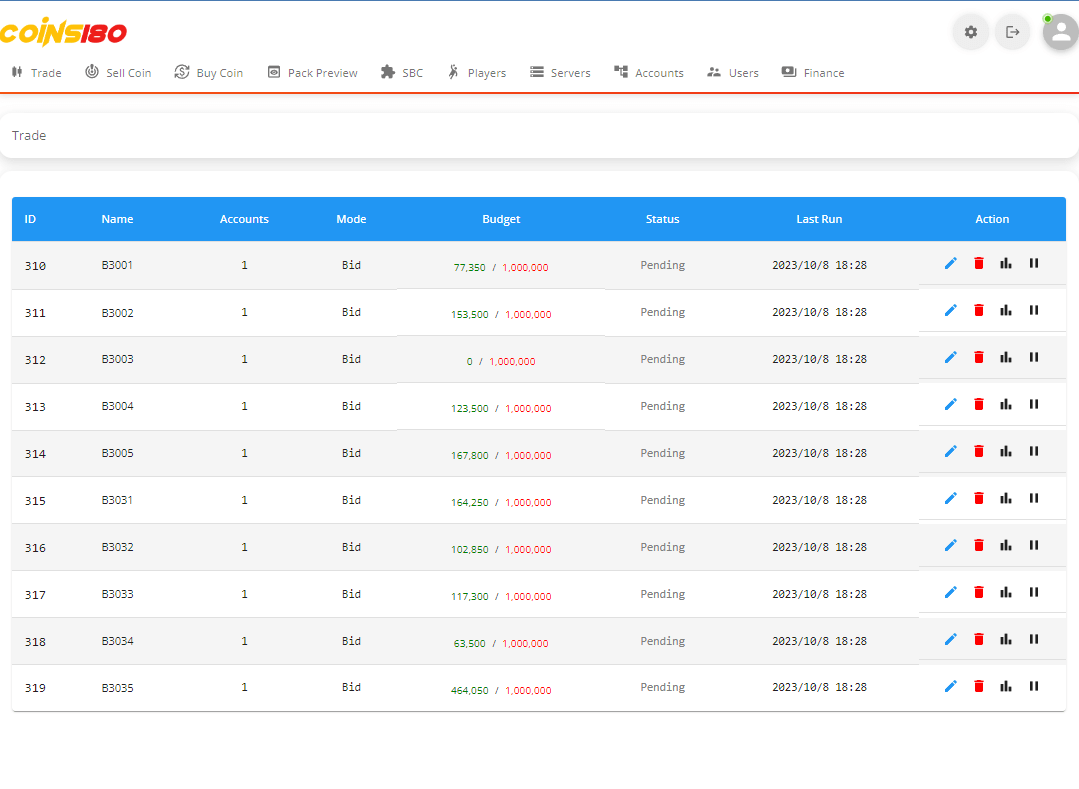Click the Finance menu icon
Image resolution: width=1079 pixels, height=789 pixels.
(787, 72)
